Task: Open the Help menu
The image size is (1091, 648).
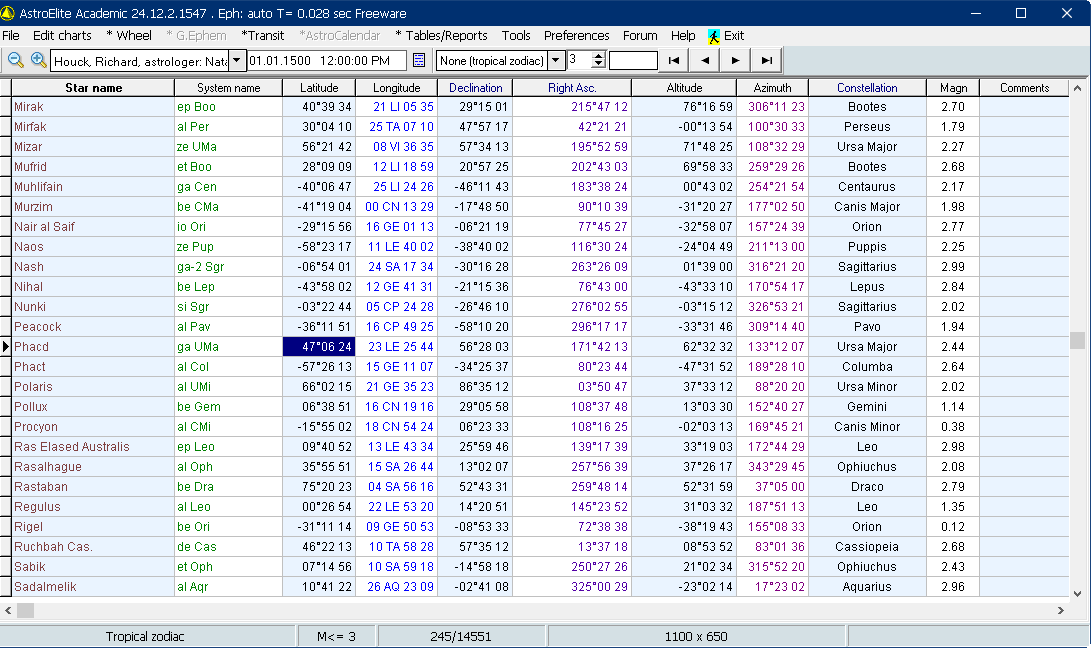Action: click(683, 36)
